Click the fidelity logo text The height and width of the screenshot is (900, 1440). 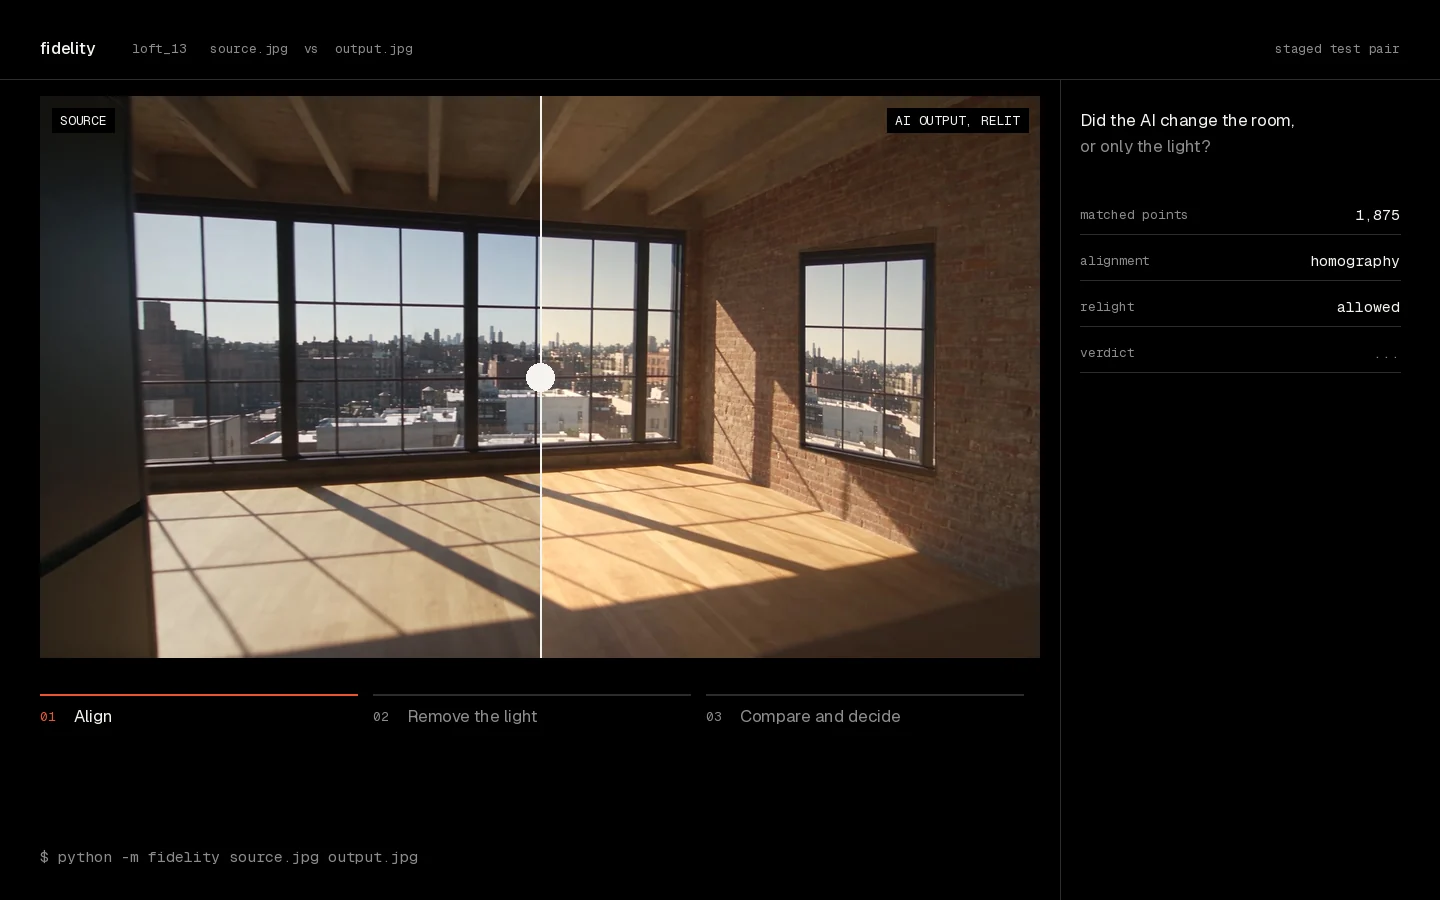(67, 48)
